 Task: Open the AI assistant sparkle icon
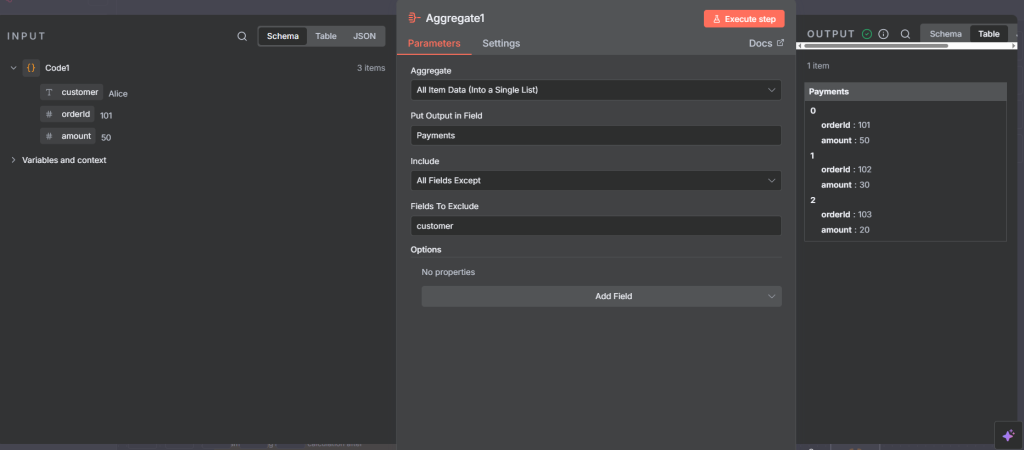click(1007, 435)
